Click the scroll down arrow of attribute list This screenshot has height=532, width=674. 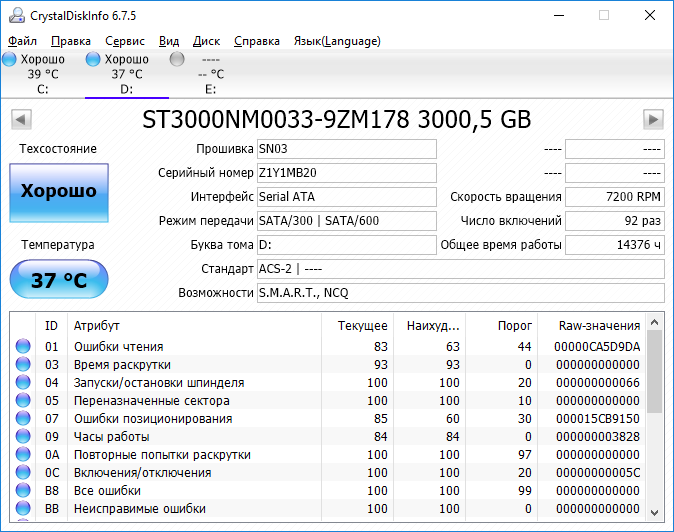655,512
